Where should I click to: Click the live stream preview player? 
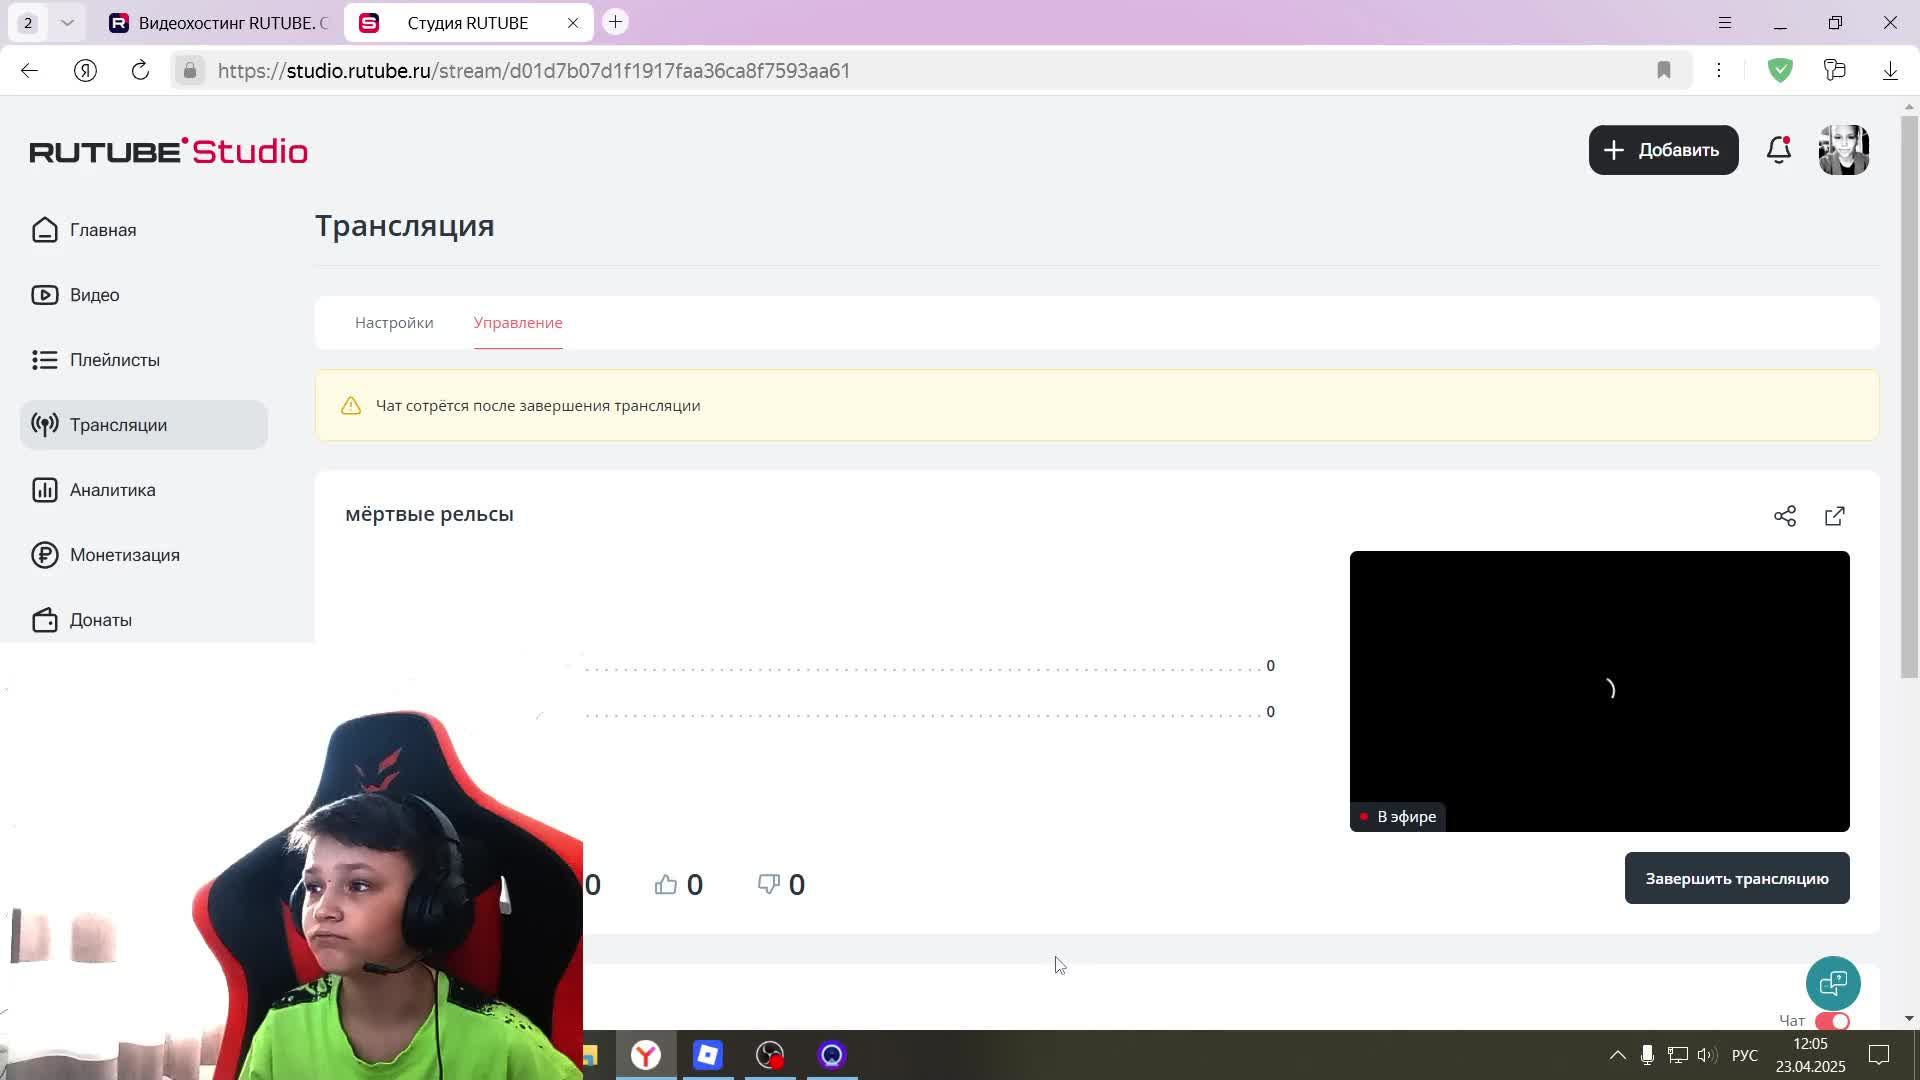[x=1599, y=690]
